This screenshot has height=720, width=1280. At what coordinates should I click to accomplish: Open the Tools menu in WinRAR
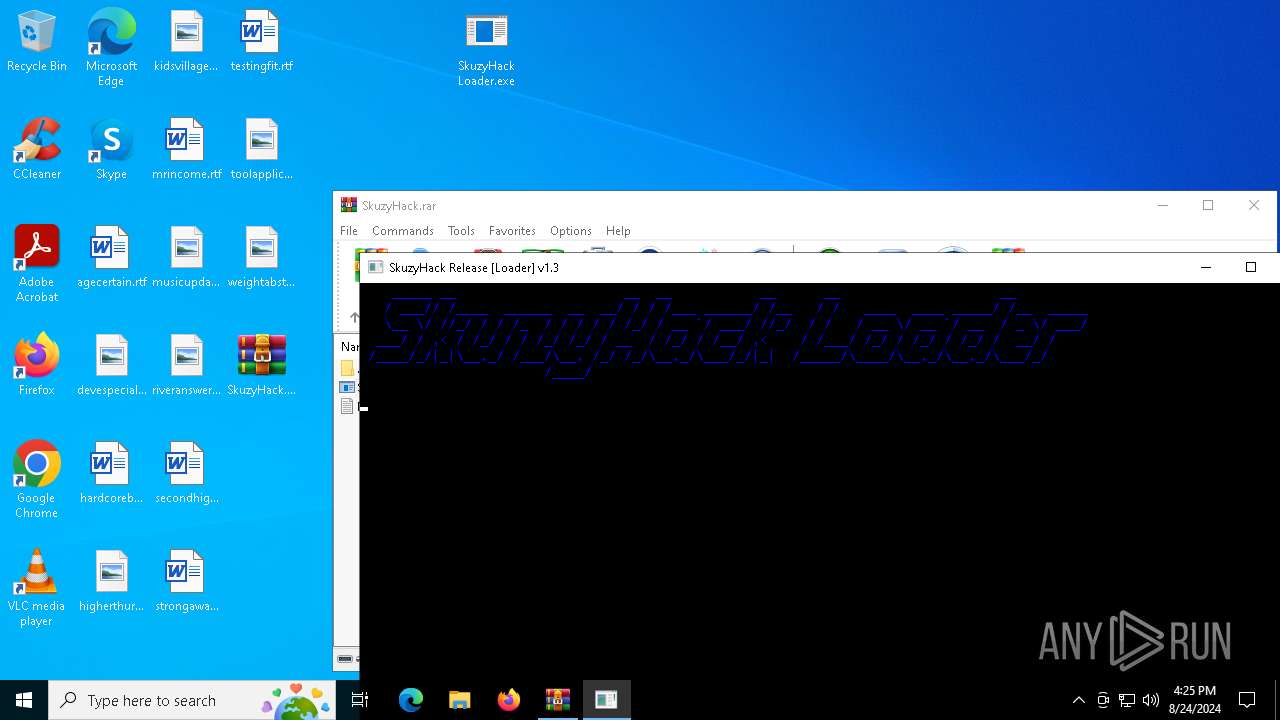(461, 231)
